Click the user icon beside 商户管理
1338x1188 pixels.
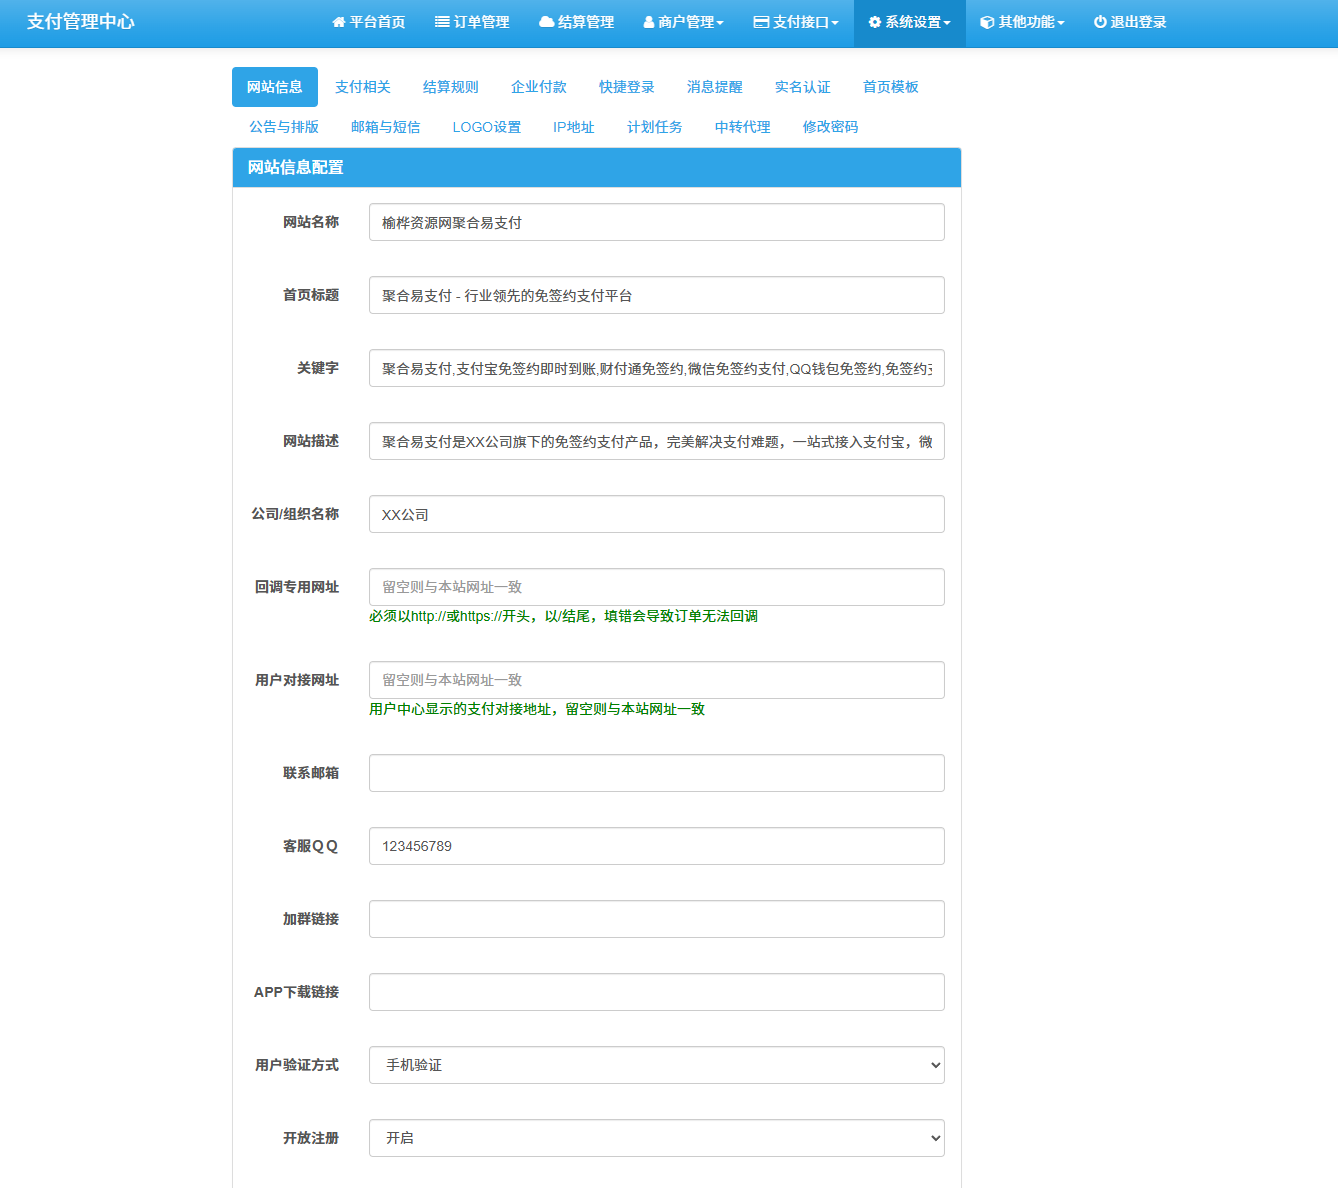649,22
